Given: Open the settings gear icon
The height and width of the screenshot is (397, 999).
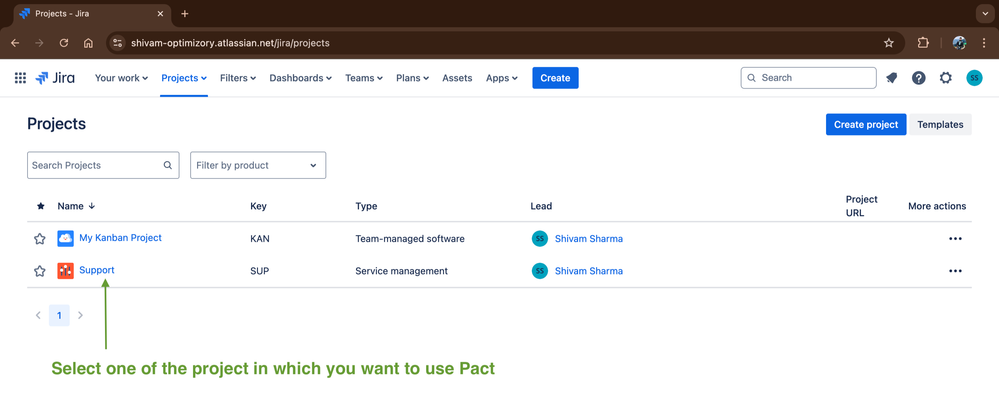Looking at the screenshot, I should [946, 78].
